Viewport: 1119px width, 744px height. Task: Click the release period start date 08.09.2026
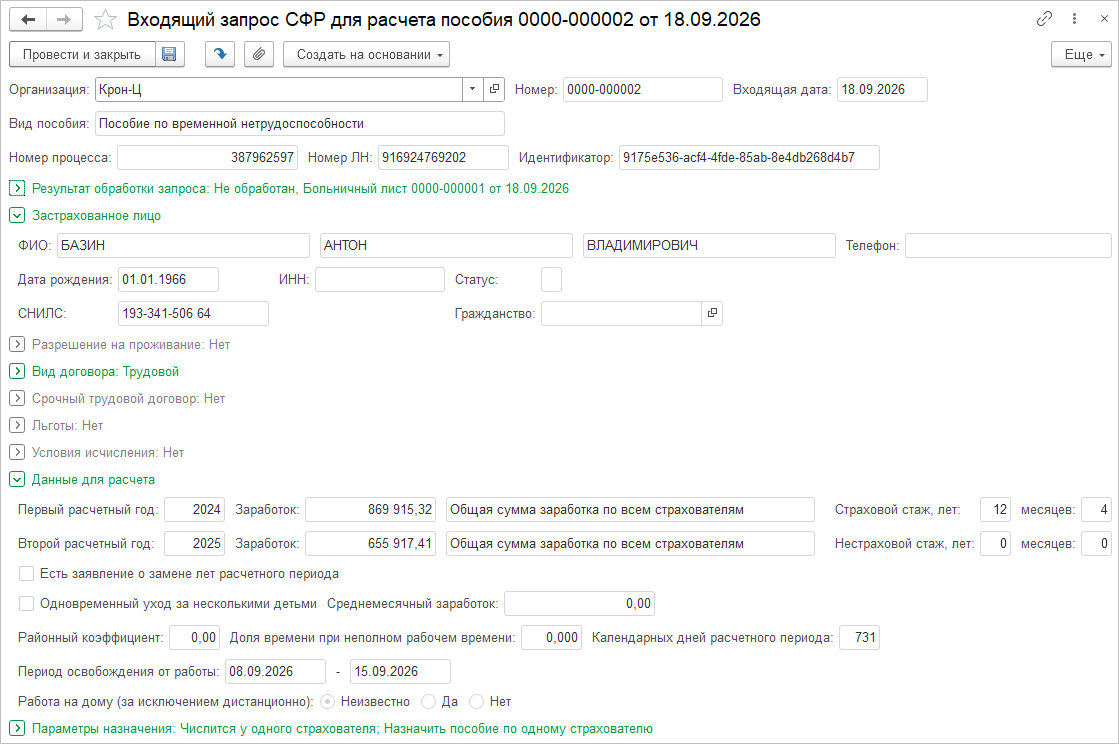click(x=275, y=671)
